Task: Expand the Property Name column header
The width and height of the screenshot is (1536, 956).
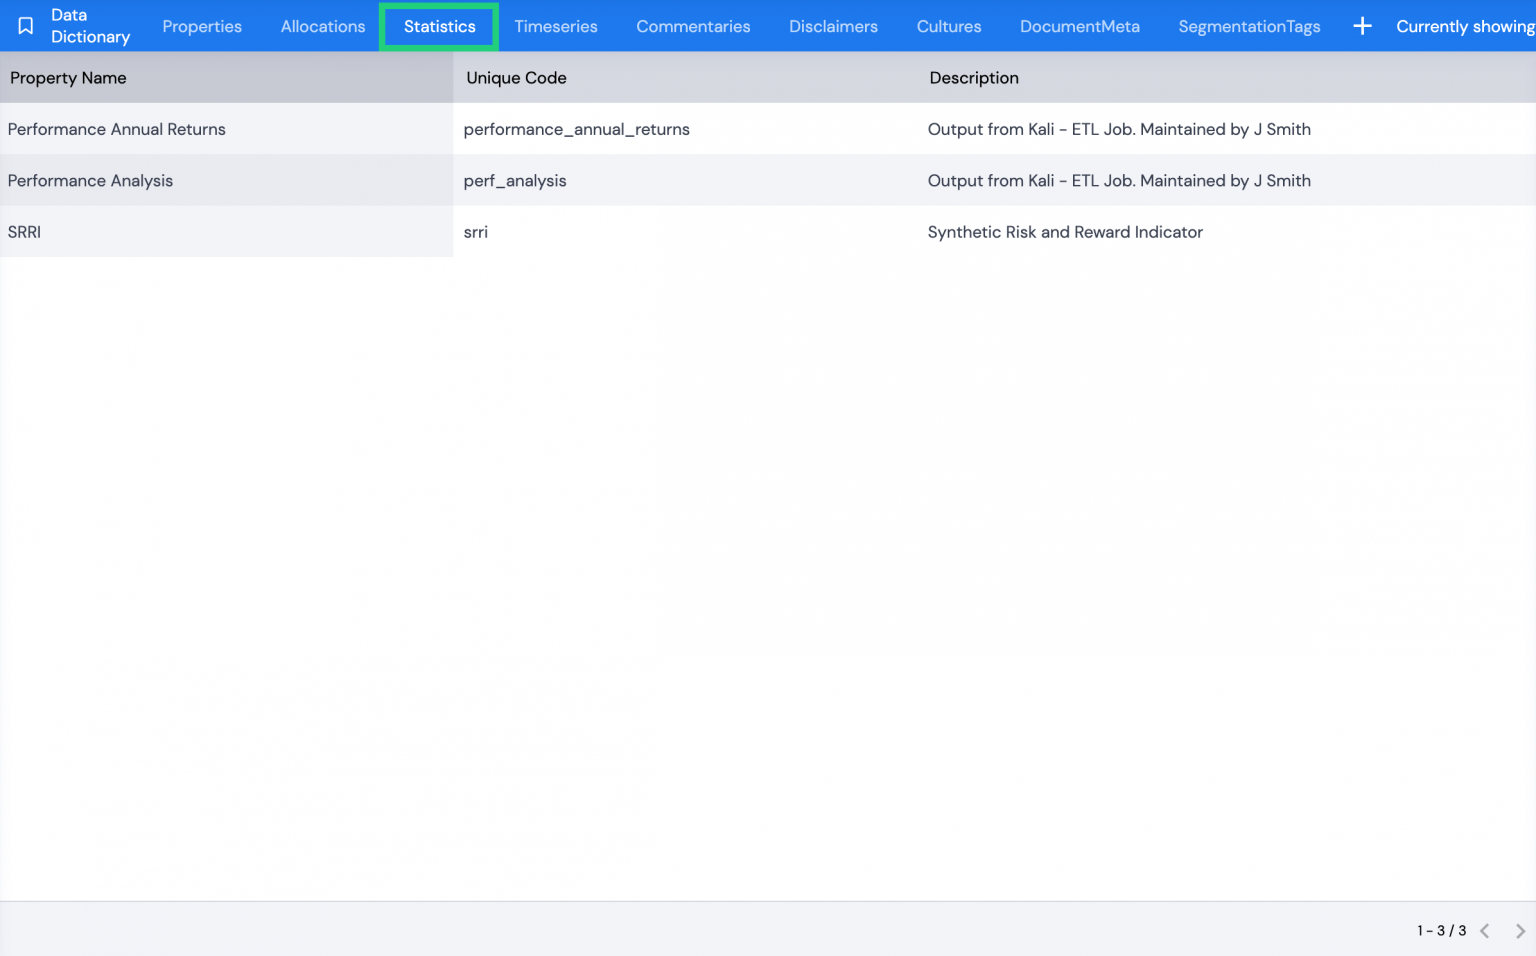Action: point(67,77)
